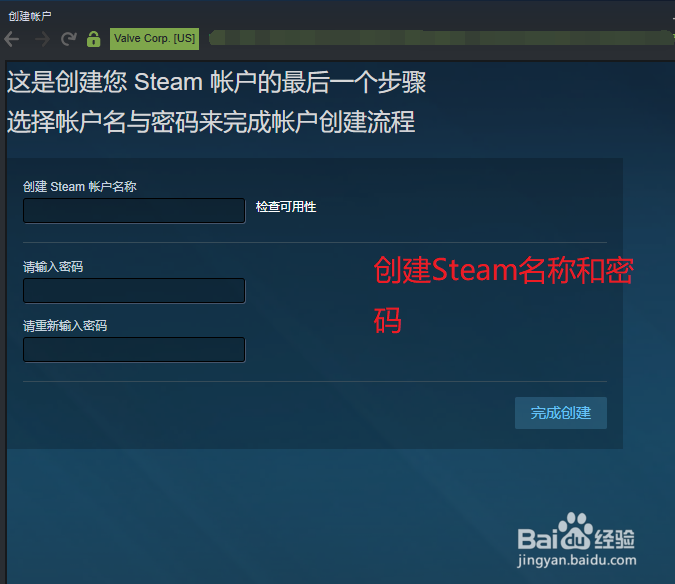Click the red 创建Steam名称和密码 annotation
Viewport: 675px width, 584px height.
(504, 296)
